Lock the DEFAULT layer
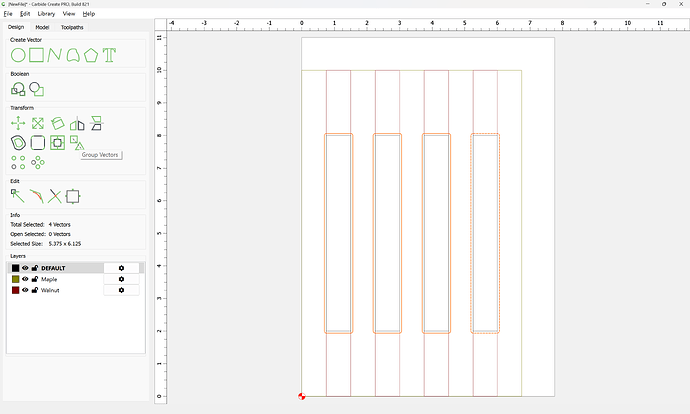Image resolution: width=690 pixels, height=414 pixels. pos(35,268)
